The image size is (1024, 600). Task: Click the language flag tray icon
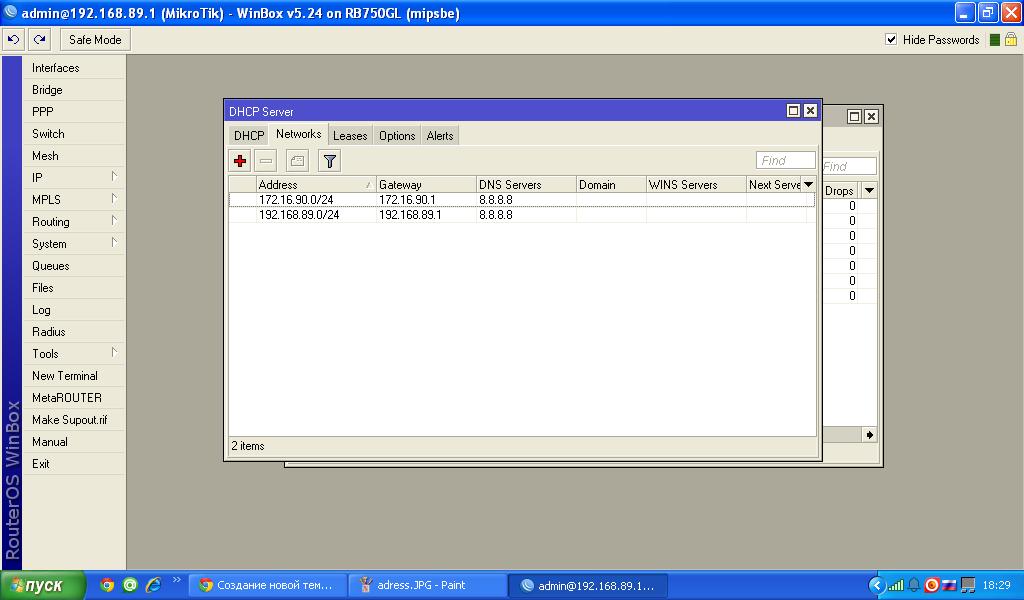(950, 585)
